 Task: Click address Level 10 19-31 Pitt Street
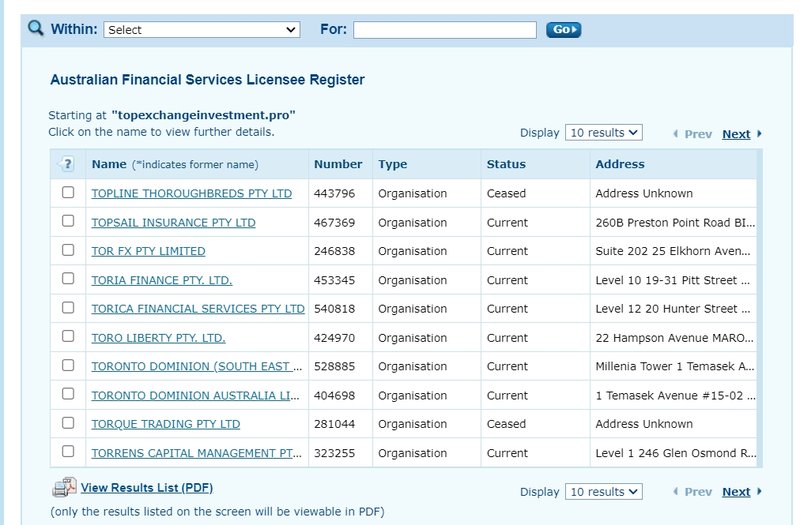click(672, 280)
